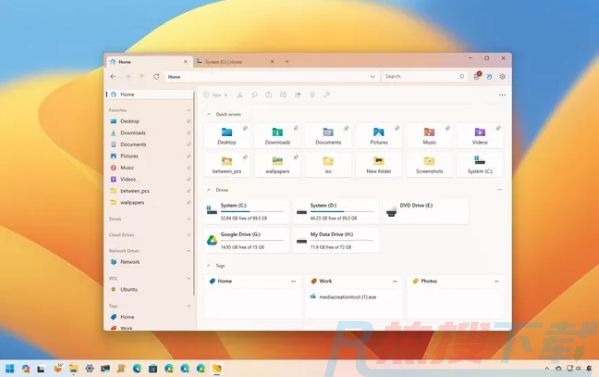The width and height of the screenshot is (599, 377).
Task: Open the toolbar three-dots overflow menu
Action: tap(502, 95)
